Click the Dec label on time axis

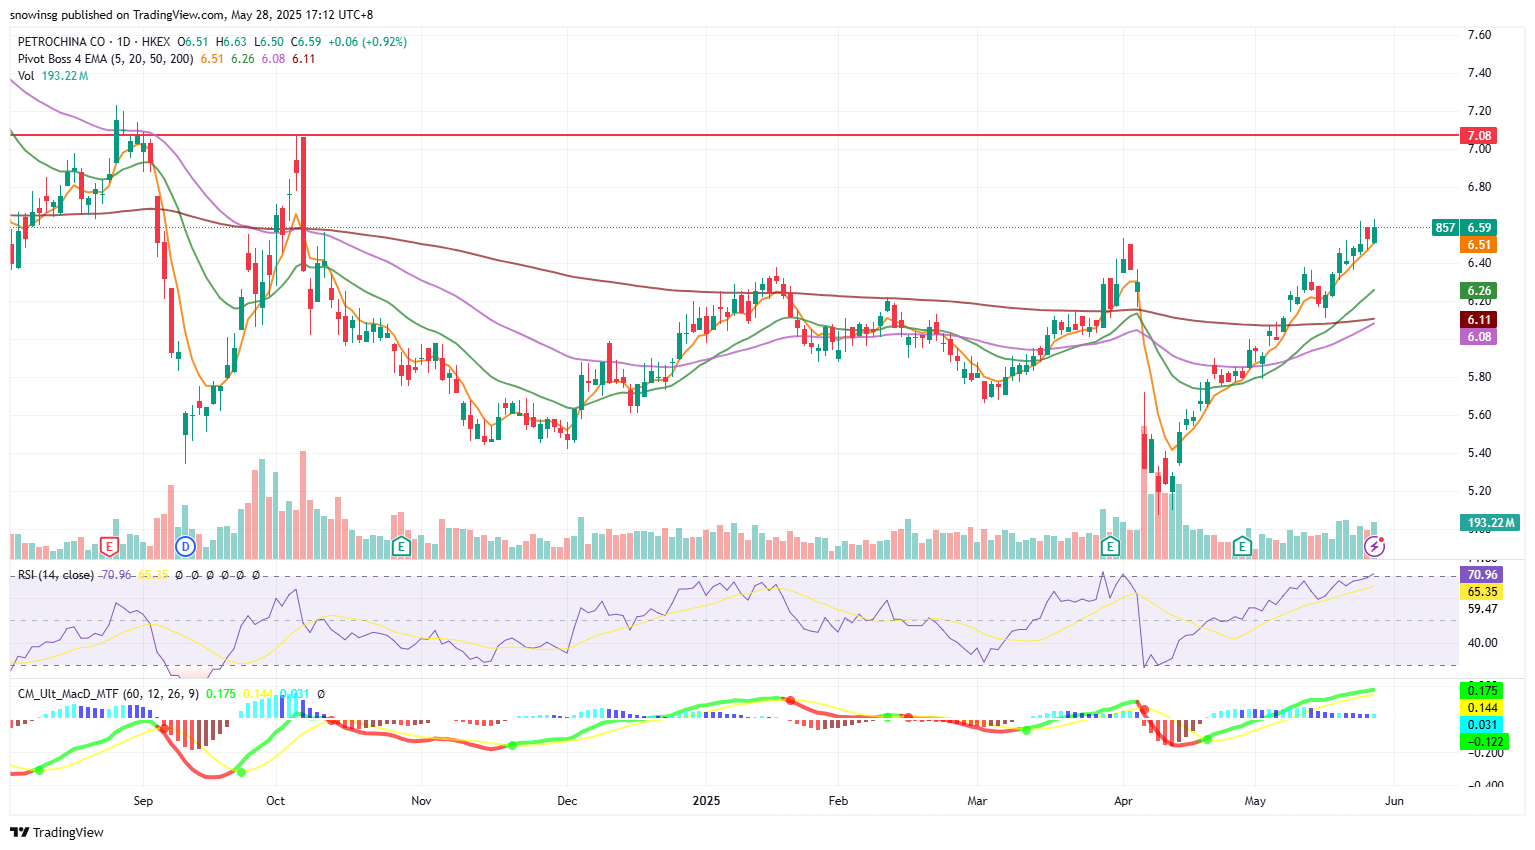tap(567, 801)
